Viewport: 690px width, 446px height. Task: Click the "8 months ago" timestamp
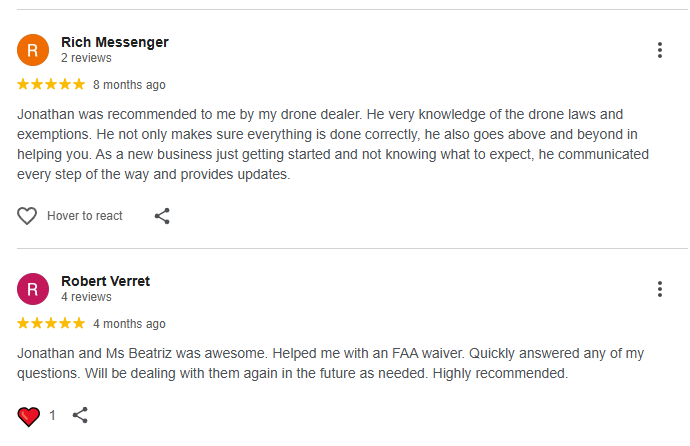tap(129, 85)
